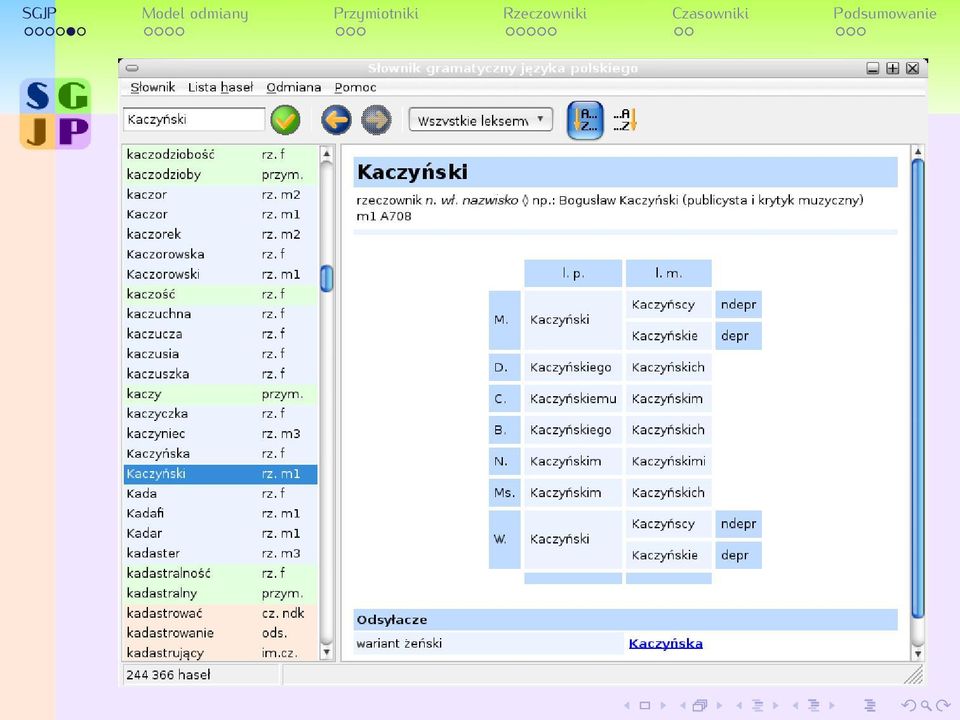Click the Beamer frame navigation icon
This screenshot has height=720, width=960.
[700, 705]
